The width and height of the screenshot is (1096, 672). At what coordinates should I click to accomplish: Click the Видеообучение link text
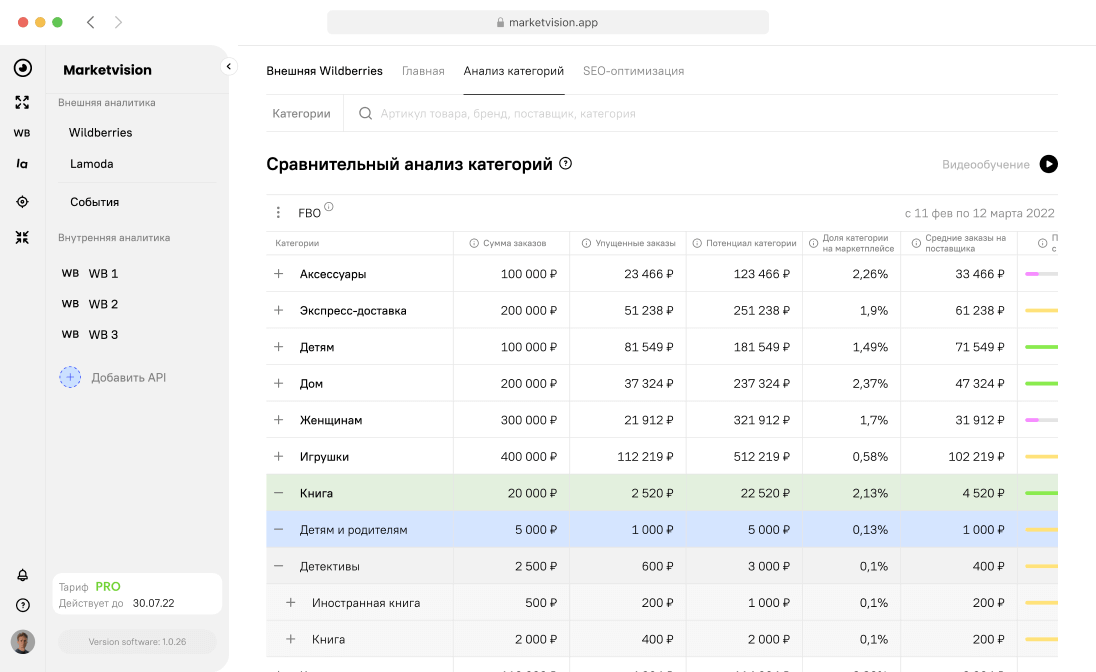(986, 164)
